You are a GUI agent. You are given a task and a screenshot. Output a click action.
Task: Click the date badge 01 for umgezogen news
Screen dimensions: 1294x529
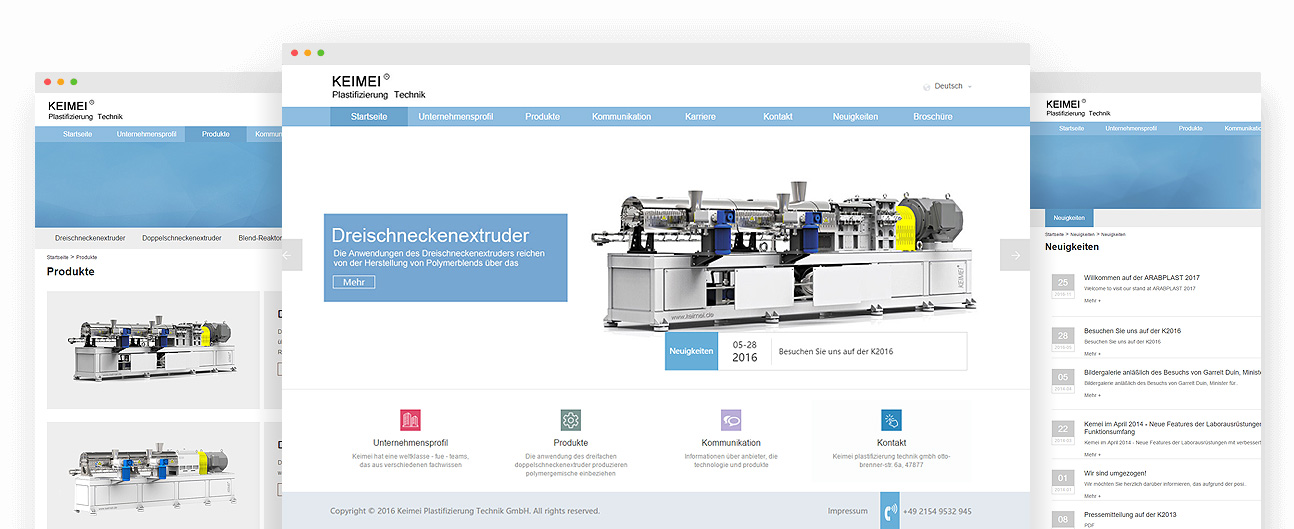pos(1062,482)
